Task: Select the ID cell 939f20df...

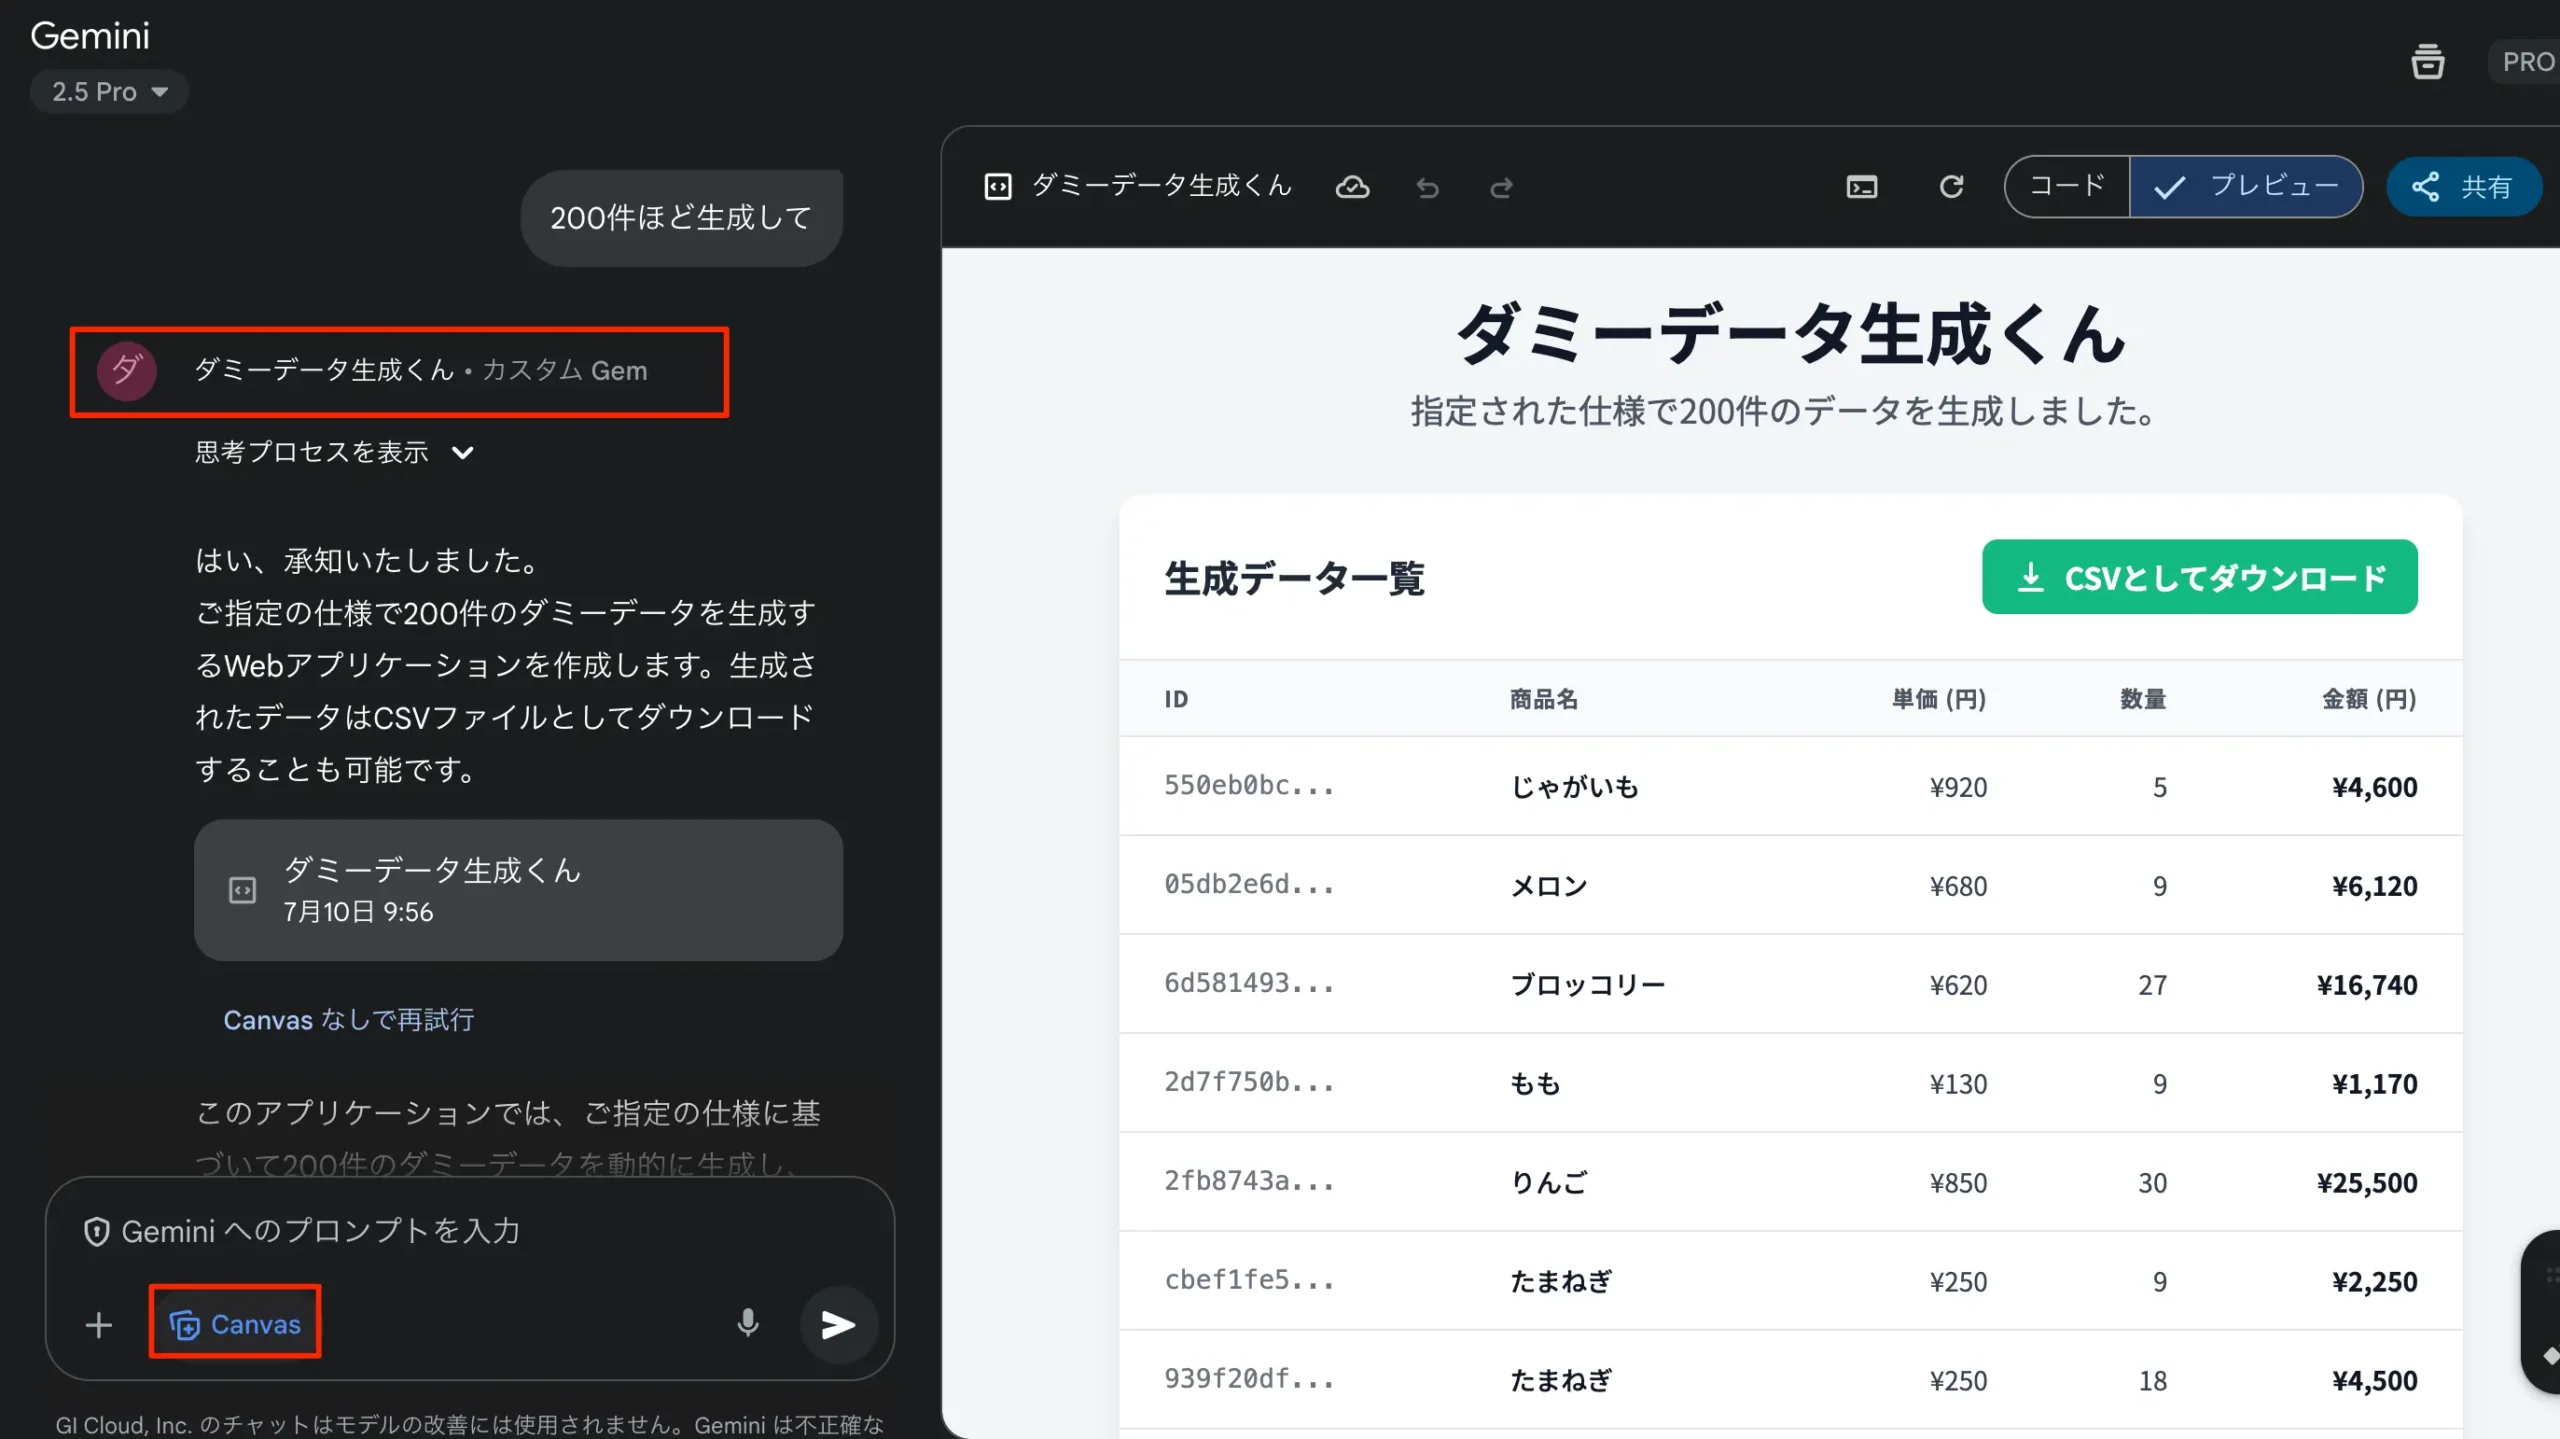Action: [x=1249, y=1380]
